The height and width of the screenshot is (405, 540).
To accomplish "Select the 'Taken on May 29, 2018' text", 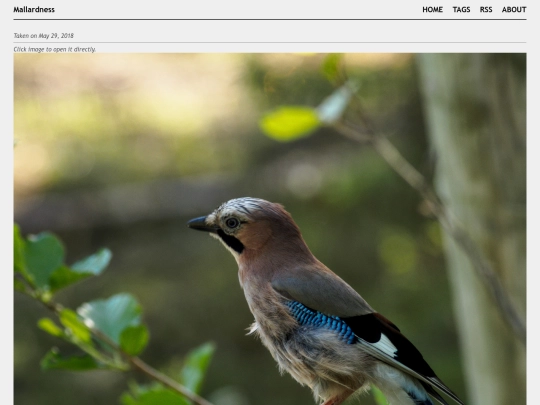I will click(x=44, y=35).
